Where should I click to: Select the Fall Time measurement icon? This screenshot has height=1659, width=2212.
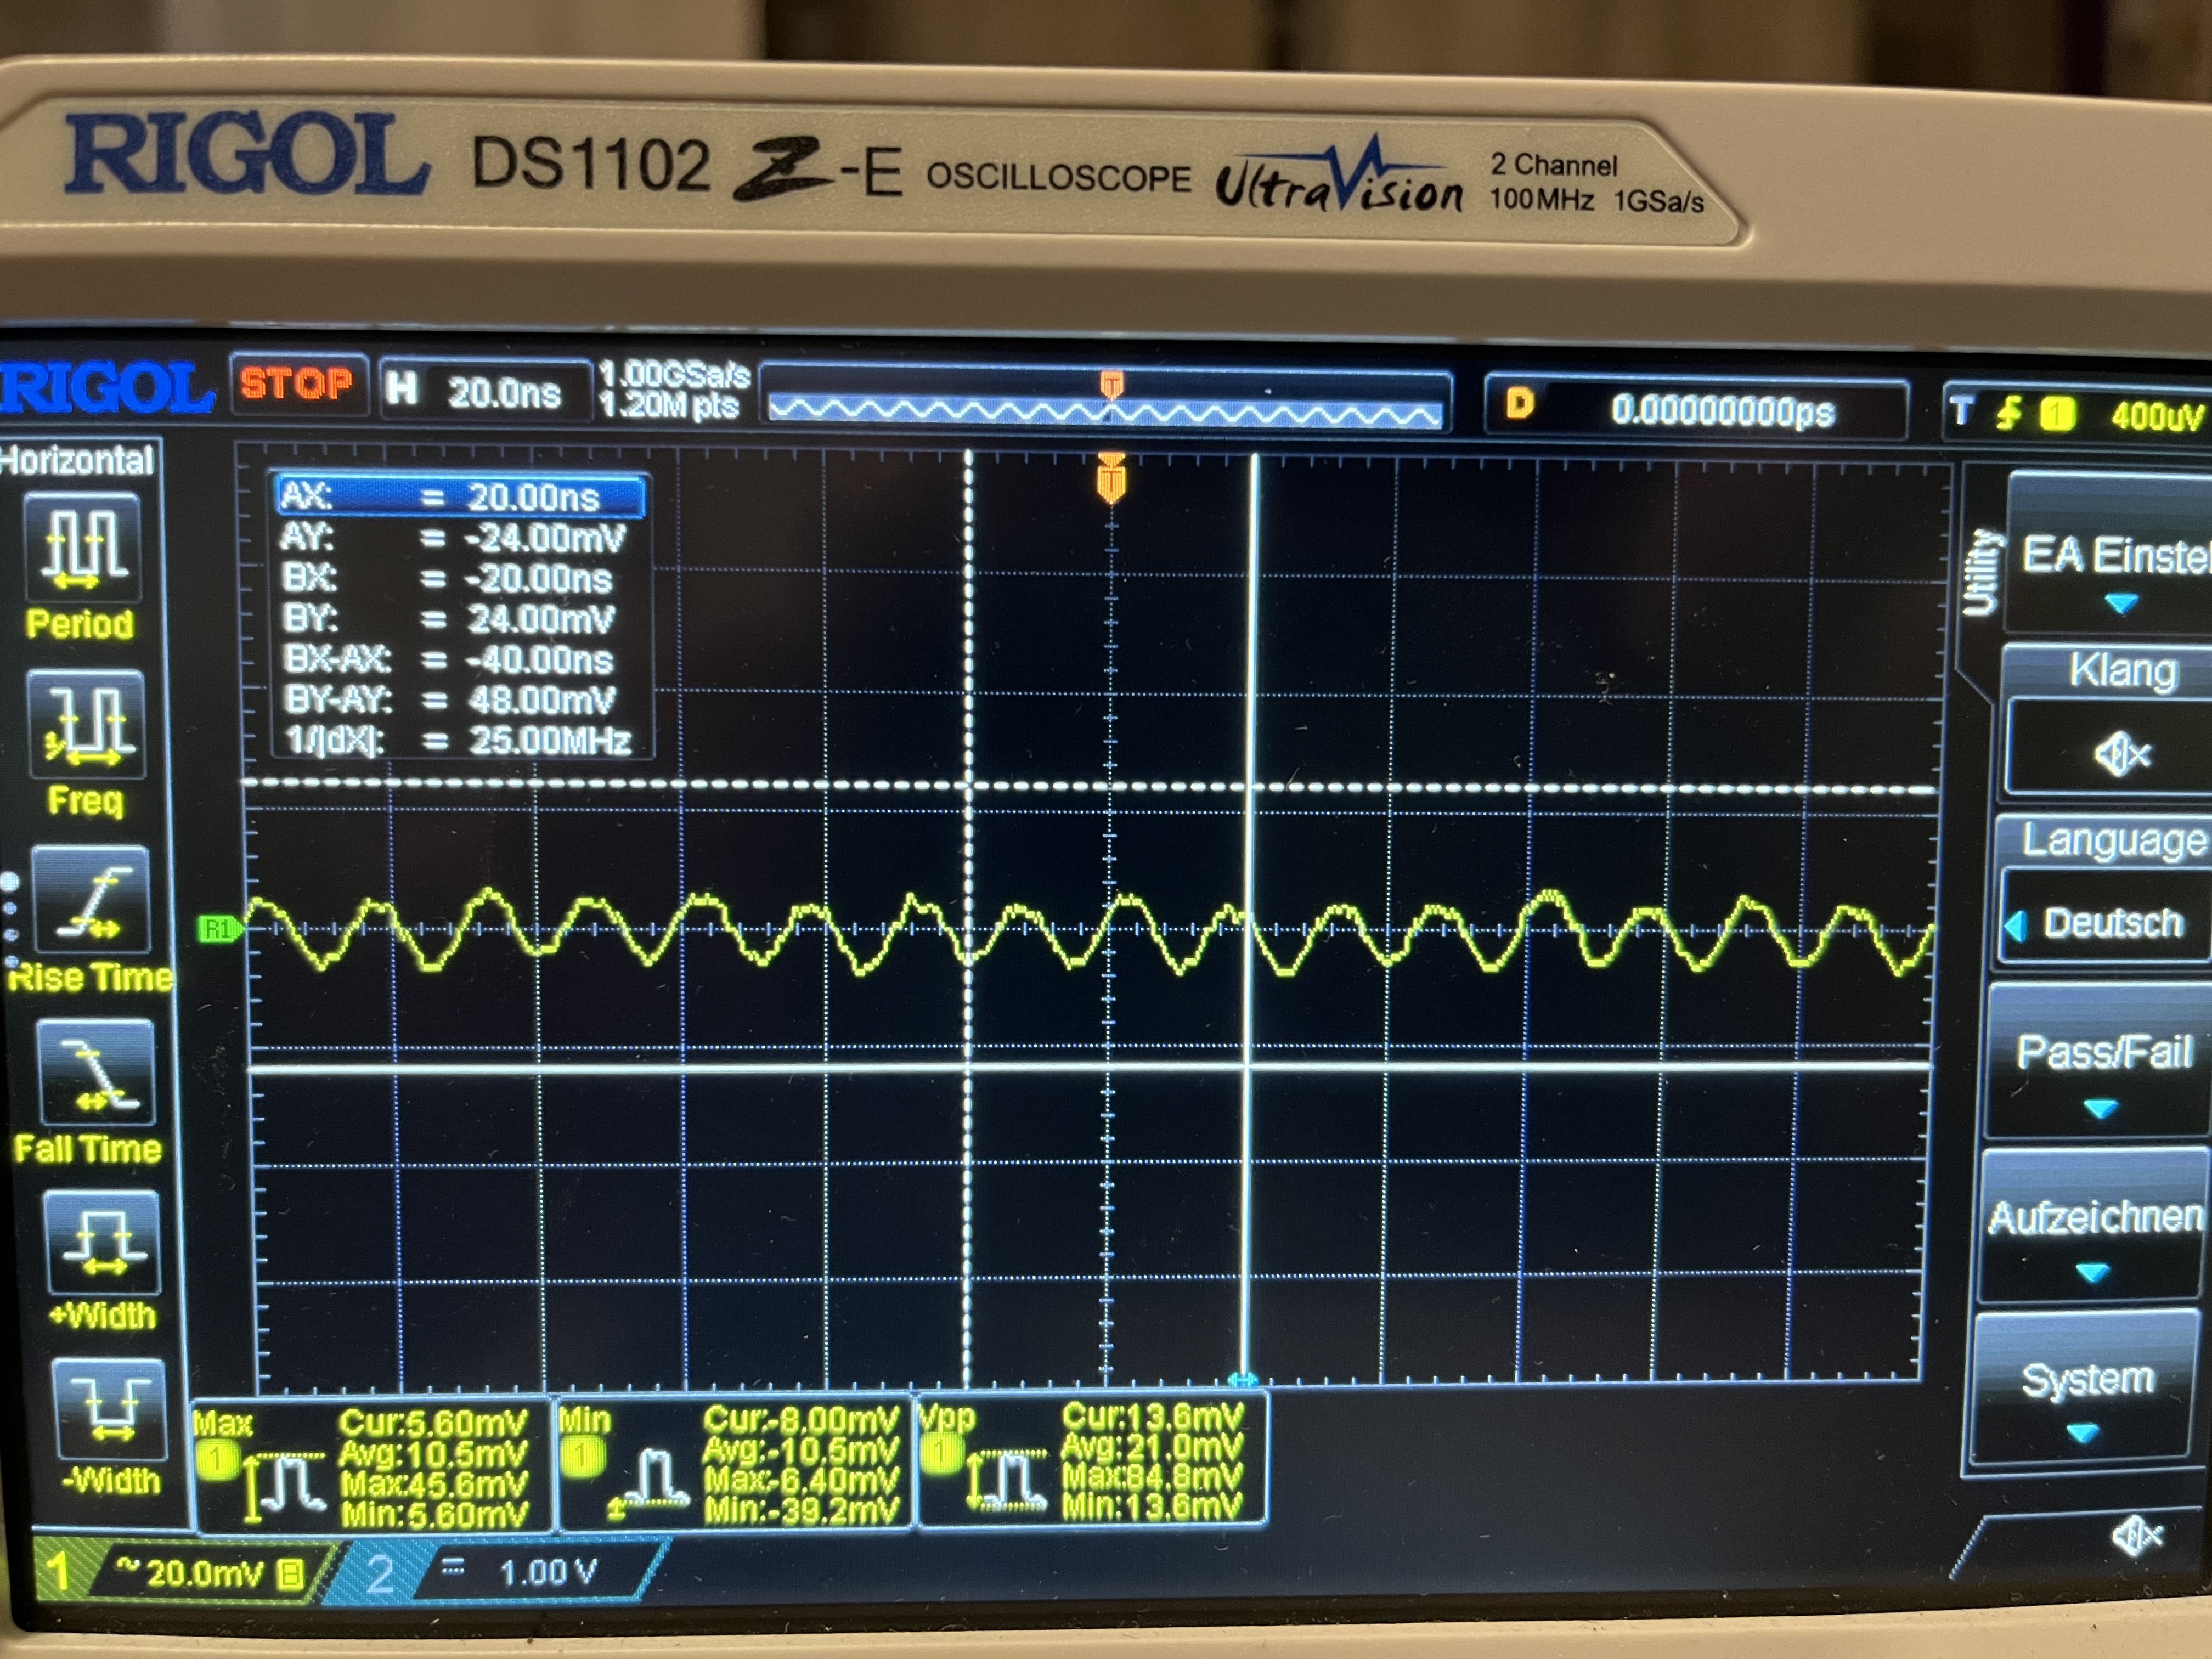coord(97,1073)
